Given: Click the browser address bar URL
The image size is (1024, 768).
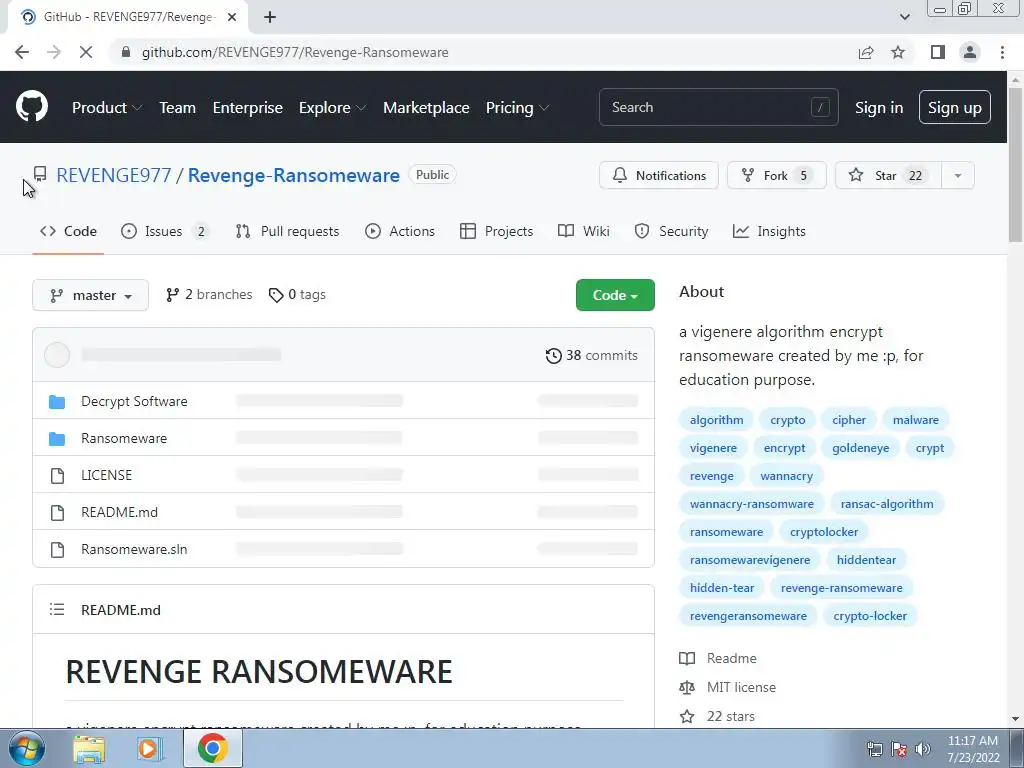Looking at the screenshot, I should point(295,52).
